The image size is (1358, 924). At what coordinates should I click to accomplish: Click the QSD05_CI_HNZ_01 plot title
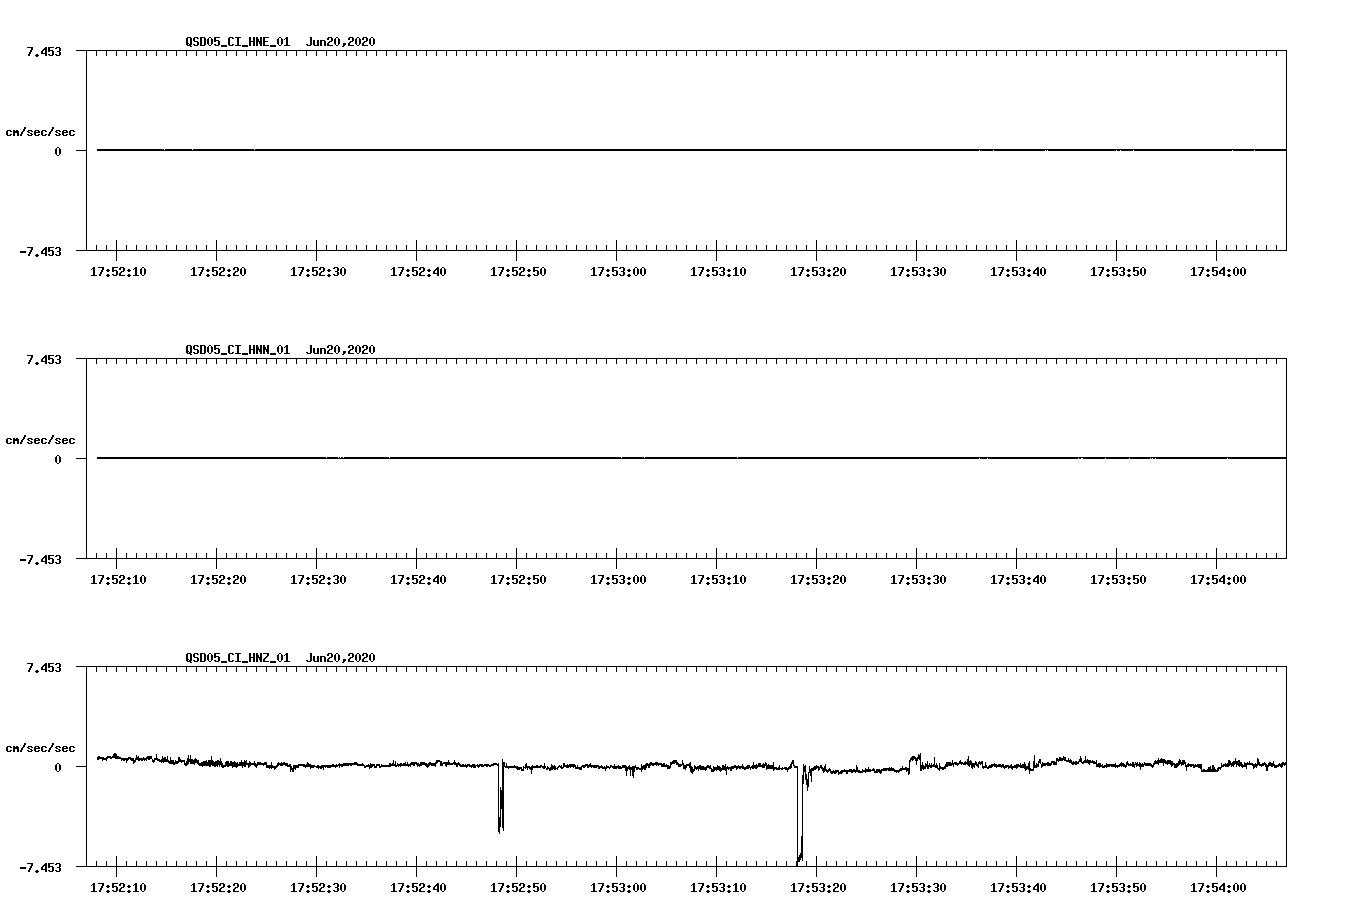tap(280, 657)
